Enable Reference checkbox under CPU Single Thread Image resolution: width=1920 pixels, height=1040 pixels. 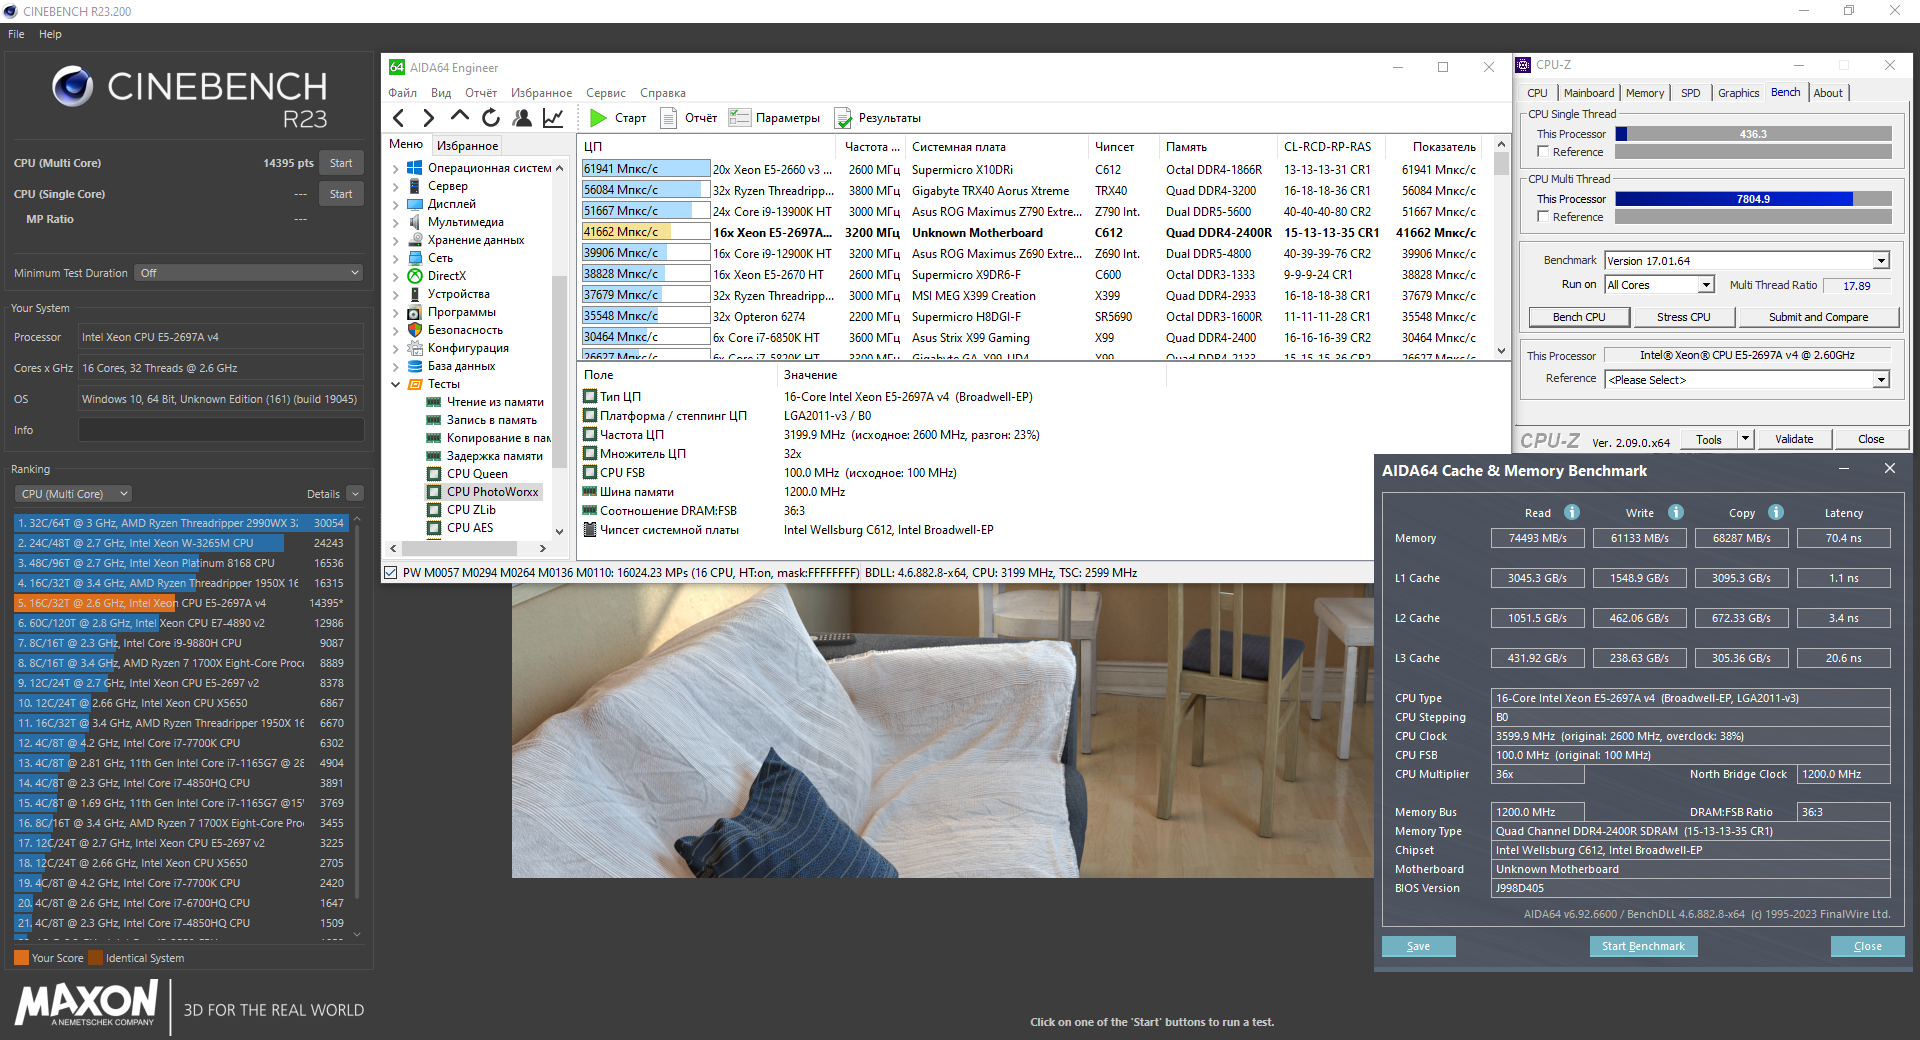pyautogui.click(x=1543, y=152)
